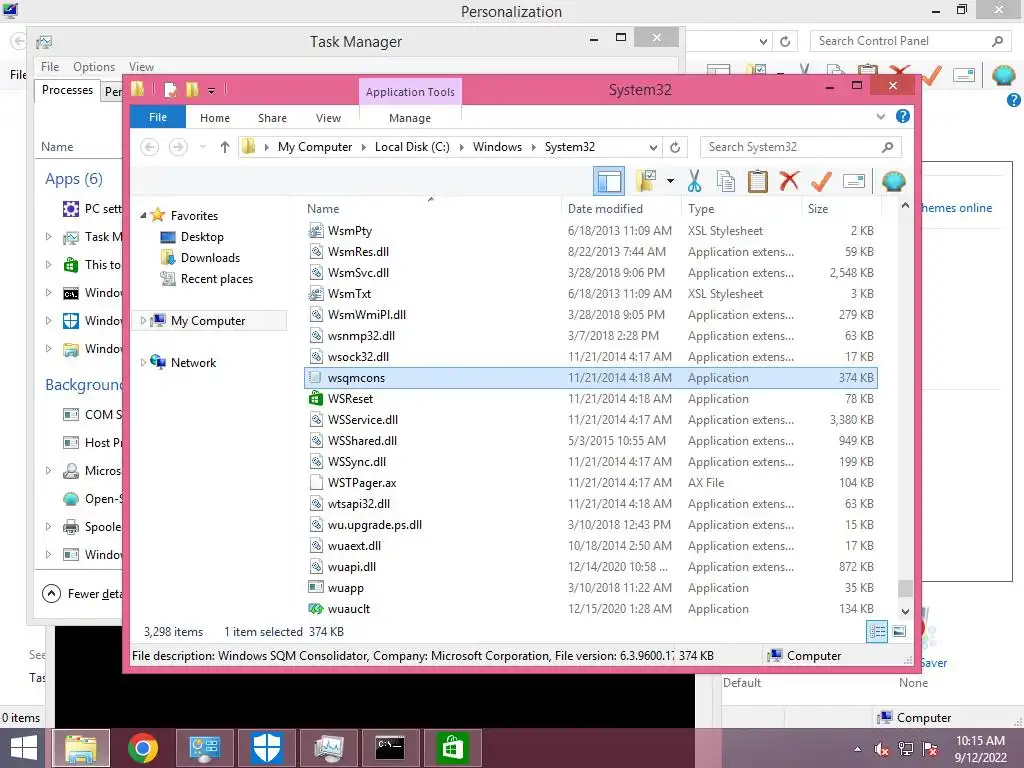Click the System32 window help icon
1024x768 pixels.
click(x=903, y=116)
